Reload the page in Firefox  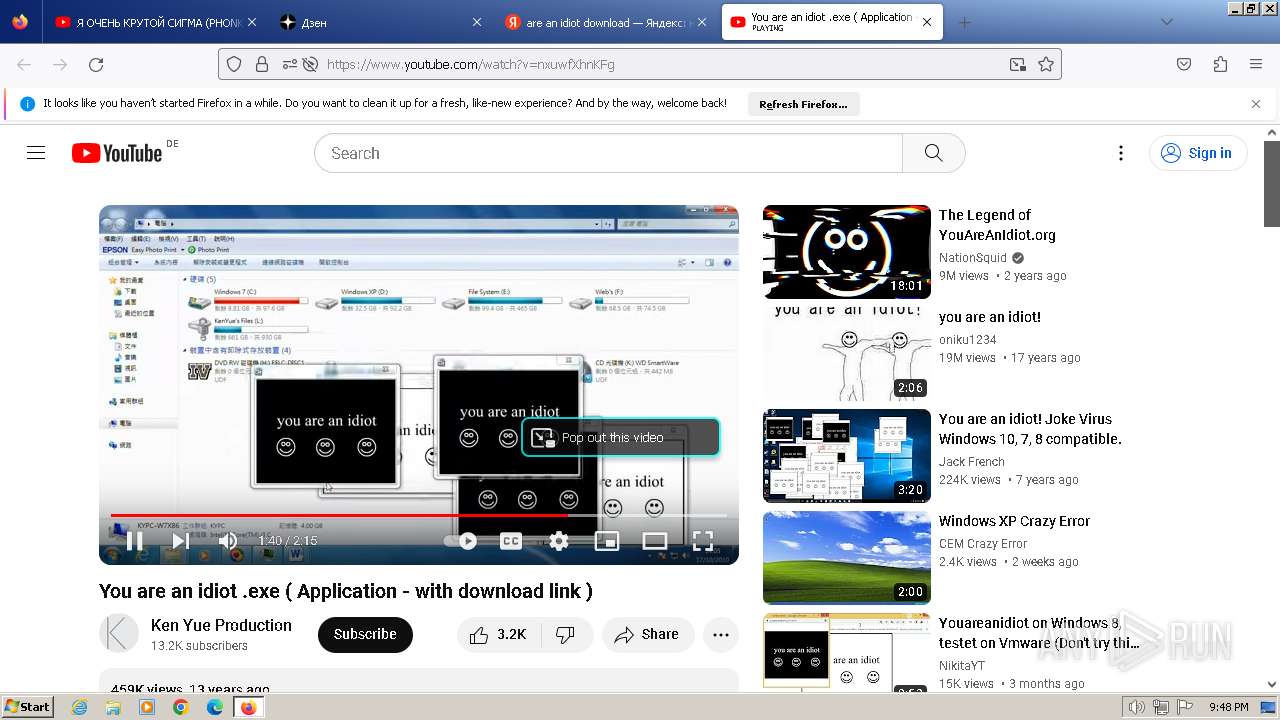click(x=96, y=64)
